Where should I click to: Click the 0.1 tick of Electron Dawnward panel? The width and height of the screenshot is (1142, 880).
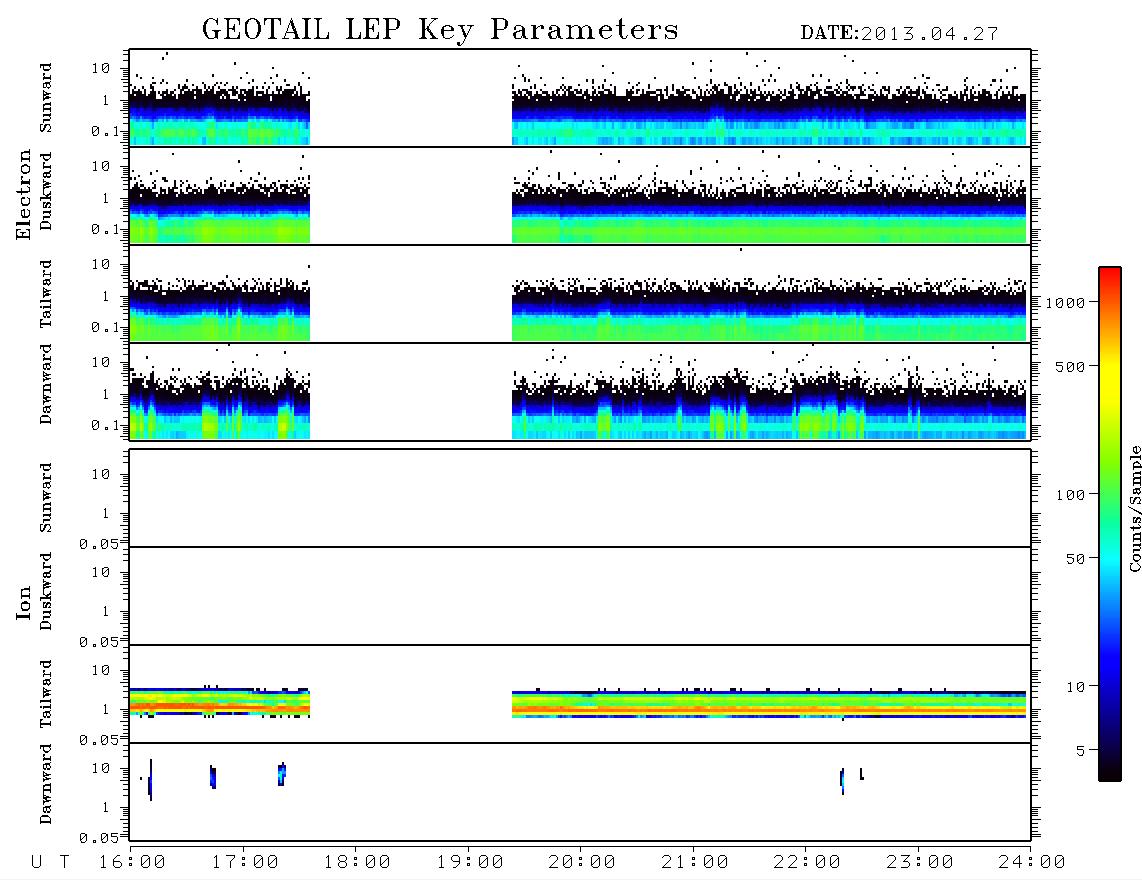click(x=105, y=425)
